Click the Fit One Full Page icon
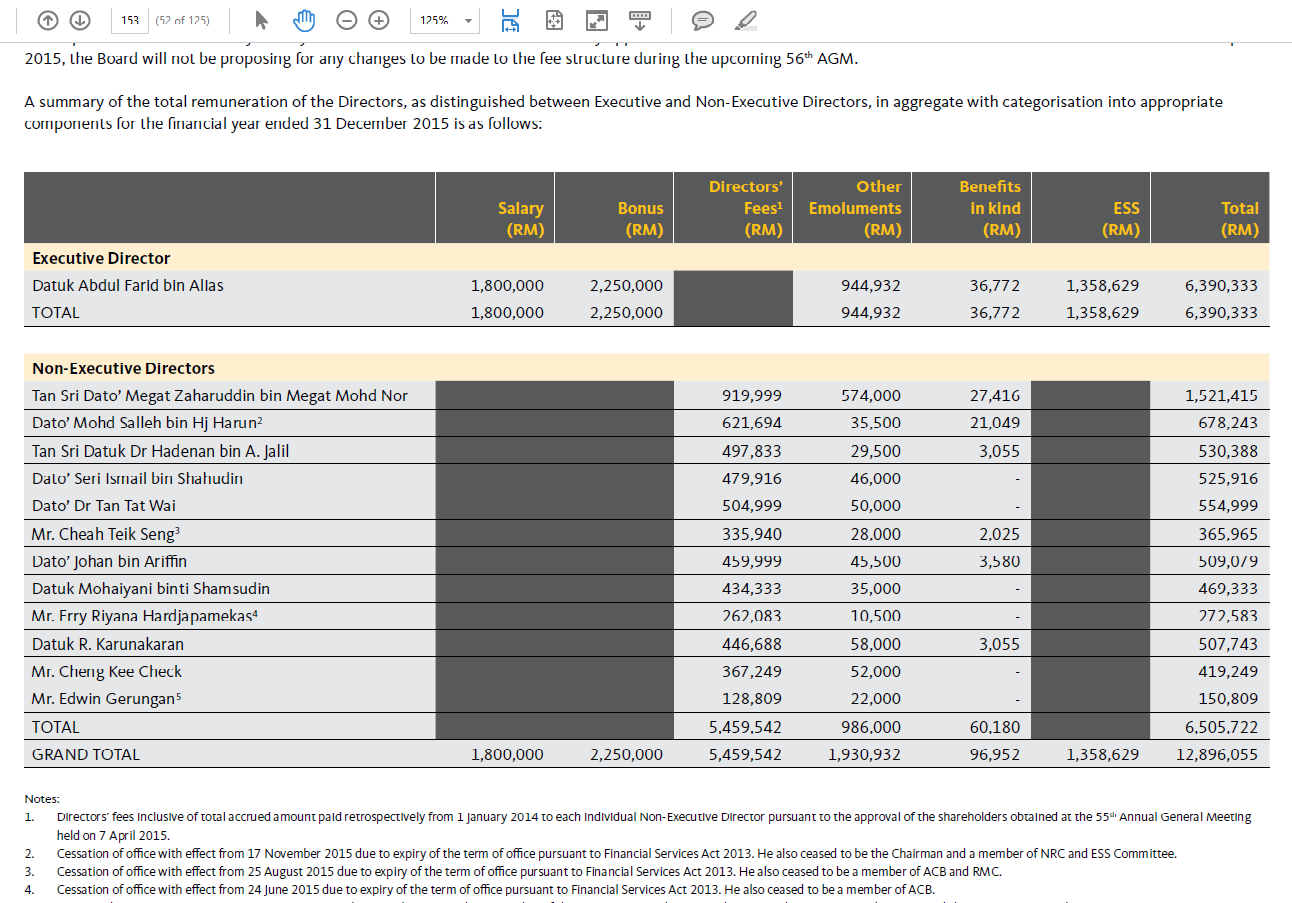Image resolution: width=1292 pixels, height=903 pixels. pyautogui.click(x=555, y=20)
